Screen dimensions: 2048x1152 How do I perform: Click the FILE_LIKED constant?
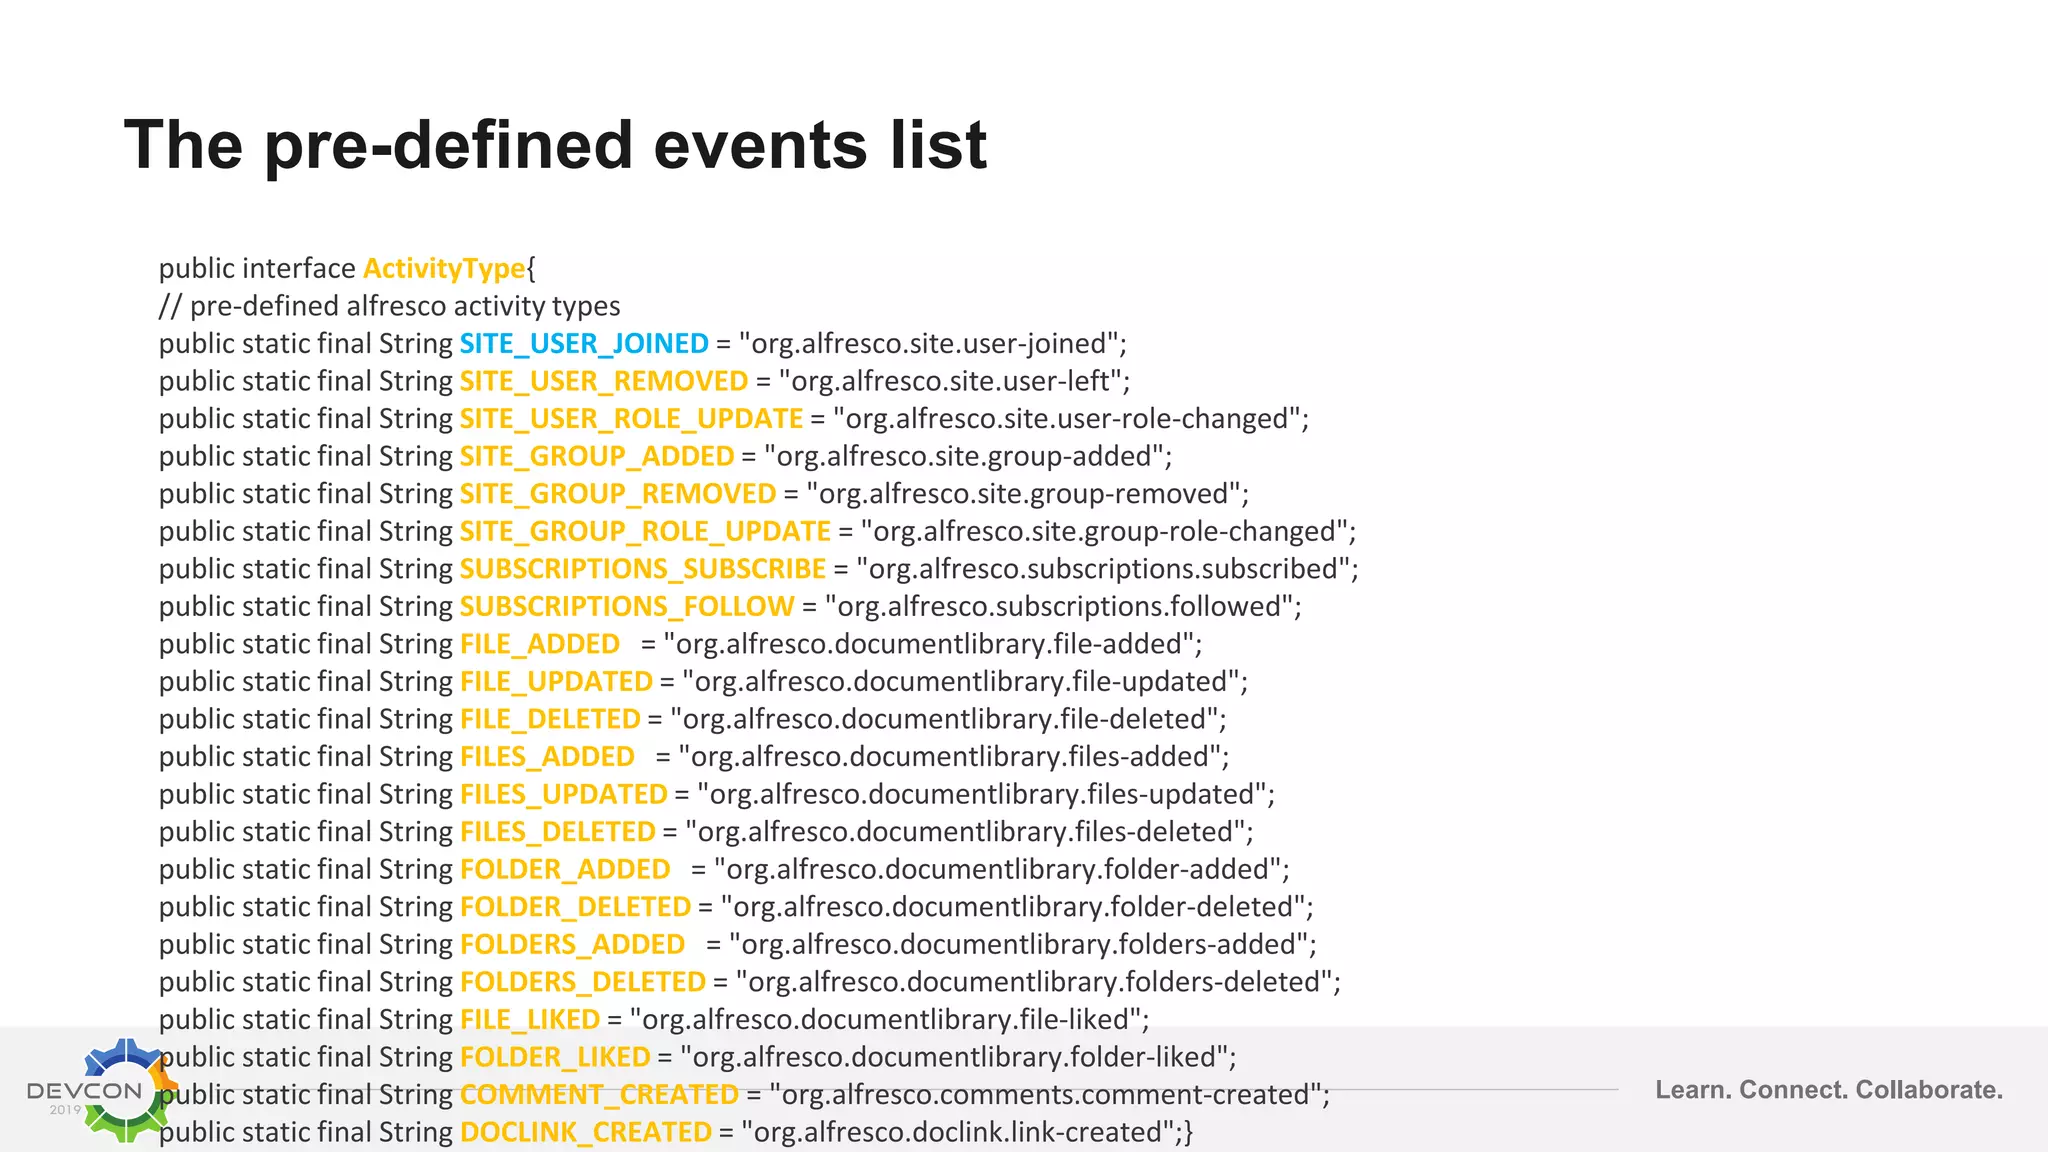pyautogui.click(x=530, y=1020)
